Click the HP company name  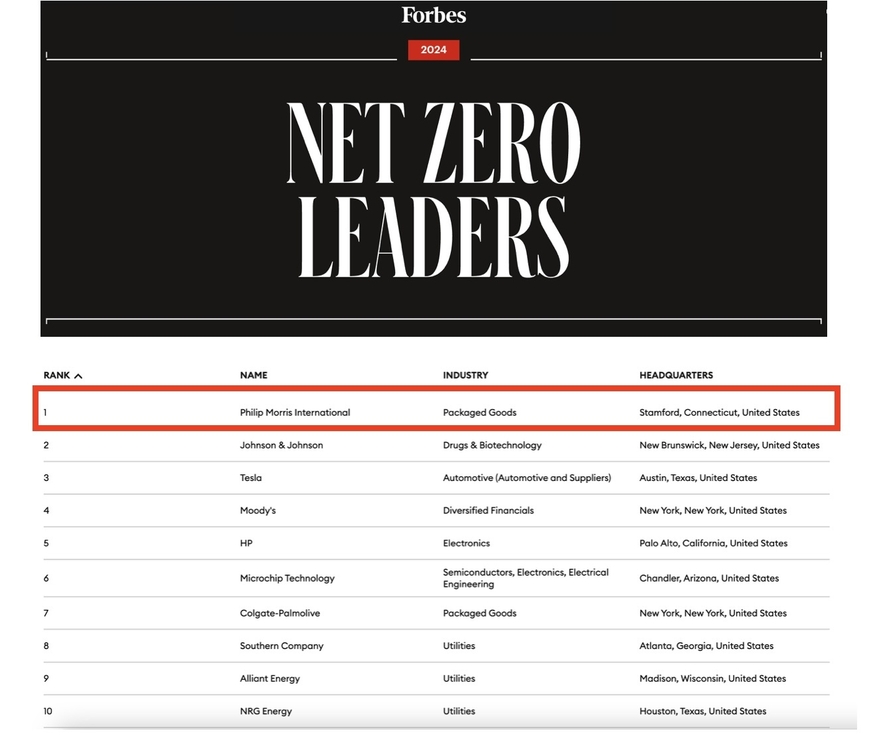click(x=246, y=544)
